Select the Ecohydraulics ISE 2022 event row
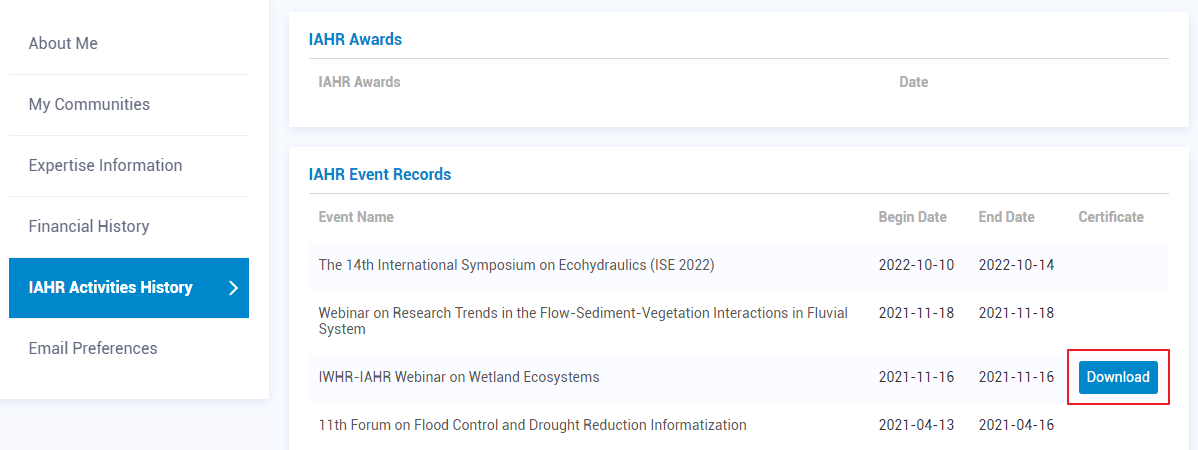 516,266
